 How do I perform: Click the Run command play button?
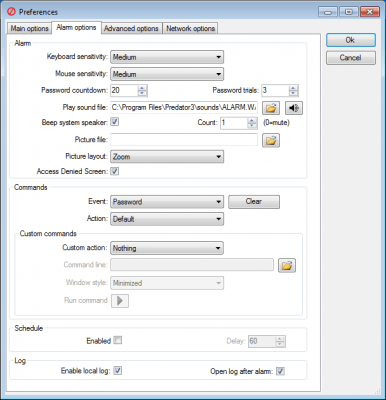[x=120, y=301]
